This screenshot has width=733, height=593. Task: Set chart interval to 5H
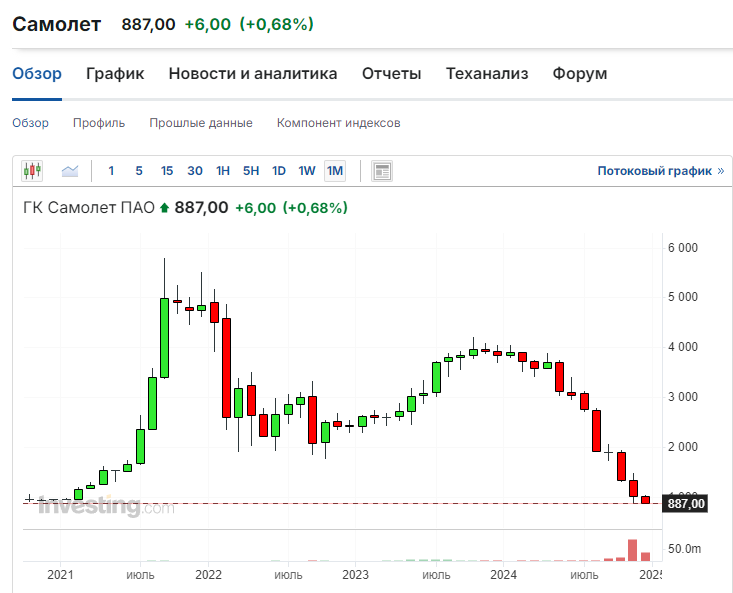[x=251, y=171]
